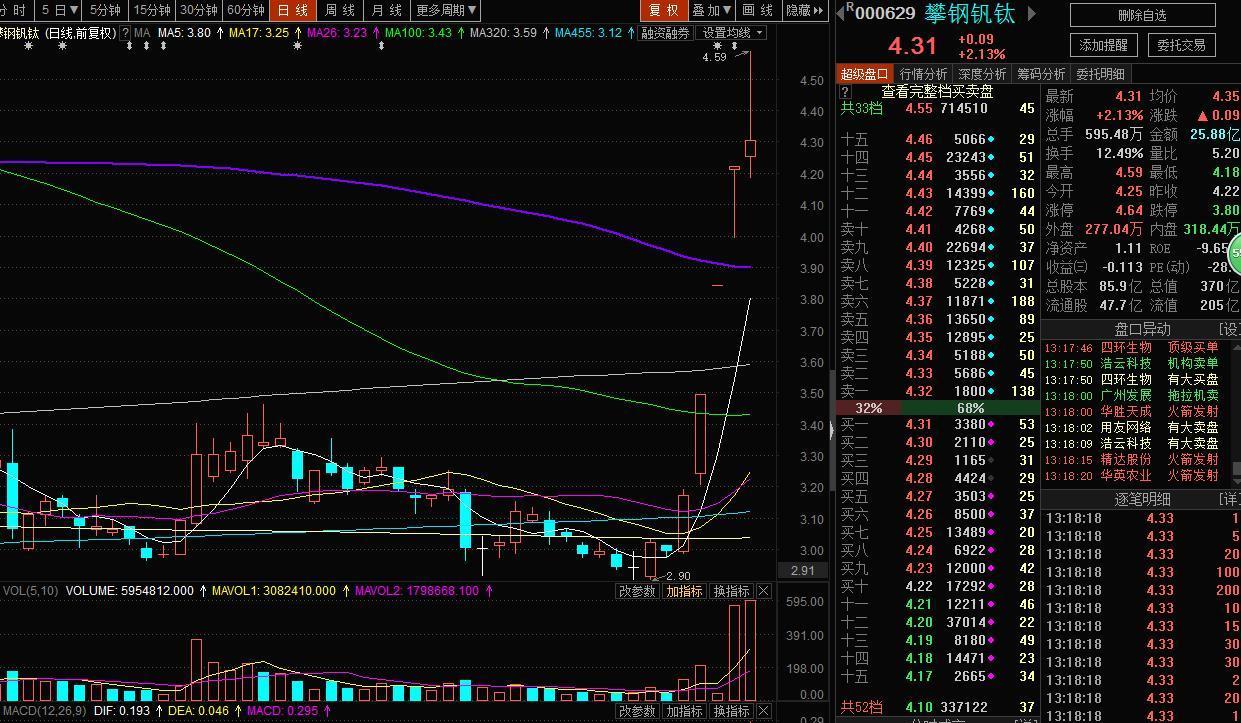Toggle 复权 price adjustment mode
This screenshot has height=723, width=1241.
click(664, 10)
